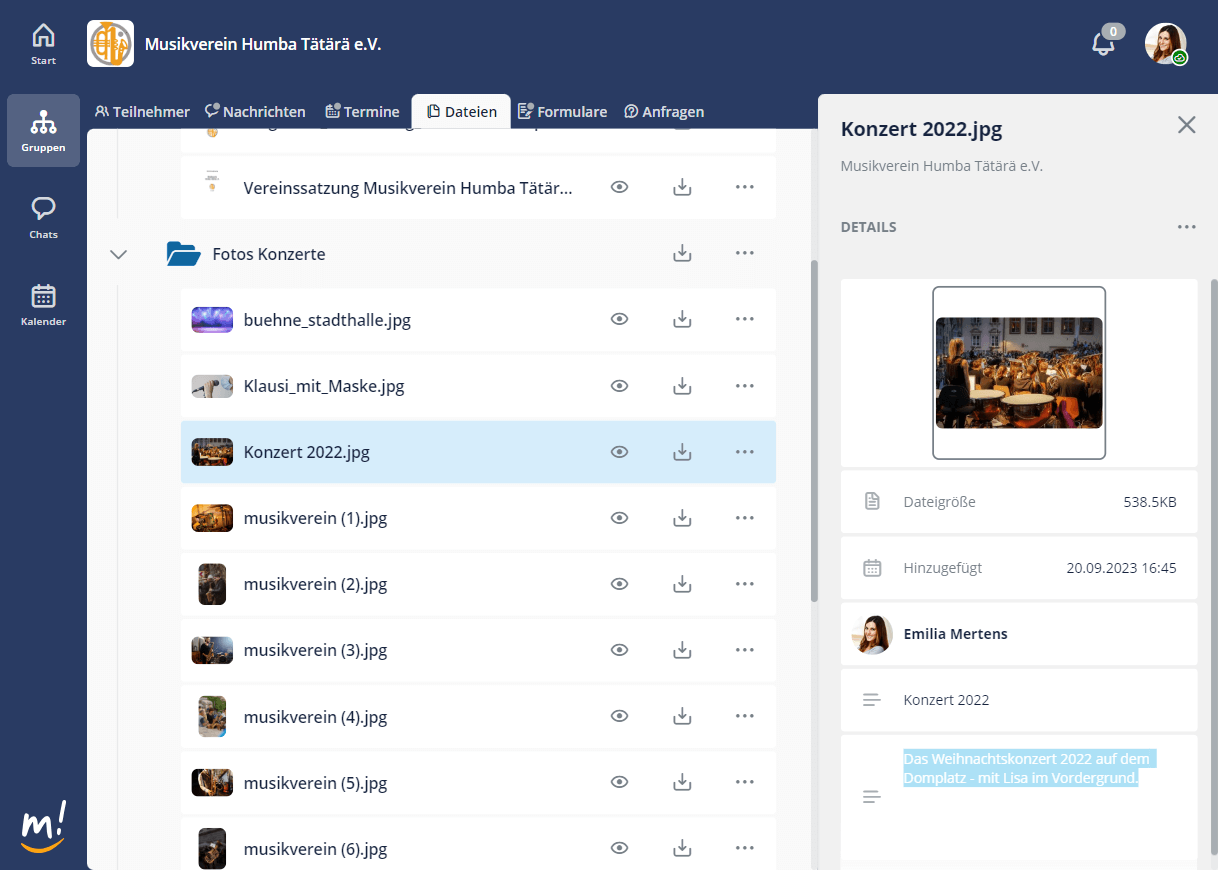Click the file list vertical scrollbar
1218x870 pixels.
pyautogui.click(x=814, y=430)
